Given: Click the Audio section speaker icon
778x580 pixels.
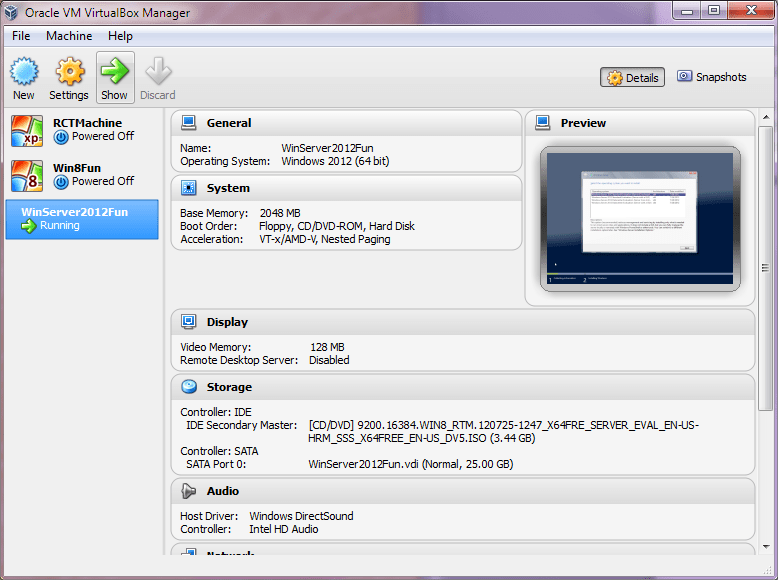Looking at the screenshot, I should (189, 491).
